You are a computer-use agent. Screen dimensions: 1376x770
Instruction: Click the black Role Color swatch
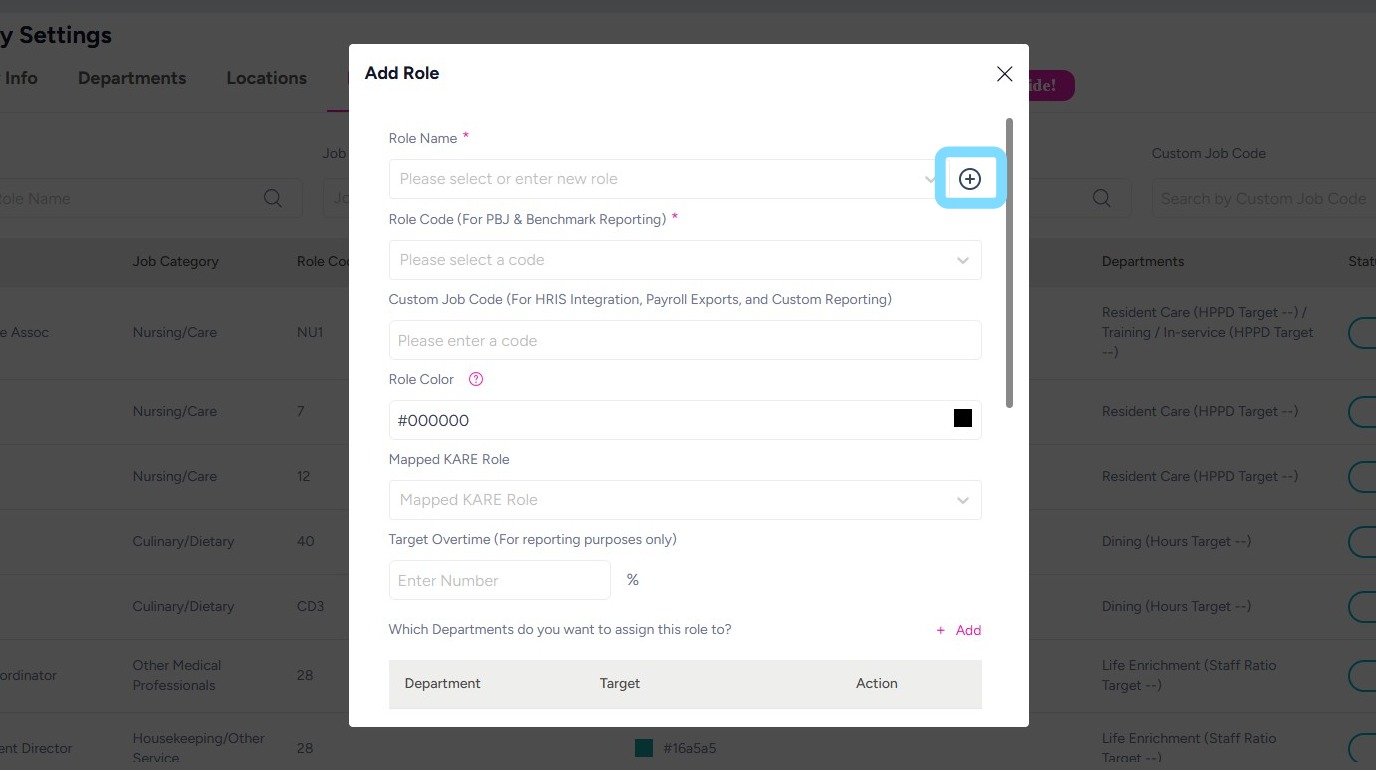(963, 419)
